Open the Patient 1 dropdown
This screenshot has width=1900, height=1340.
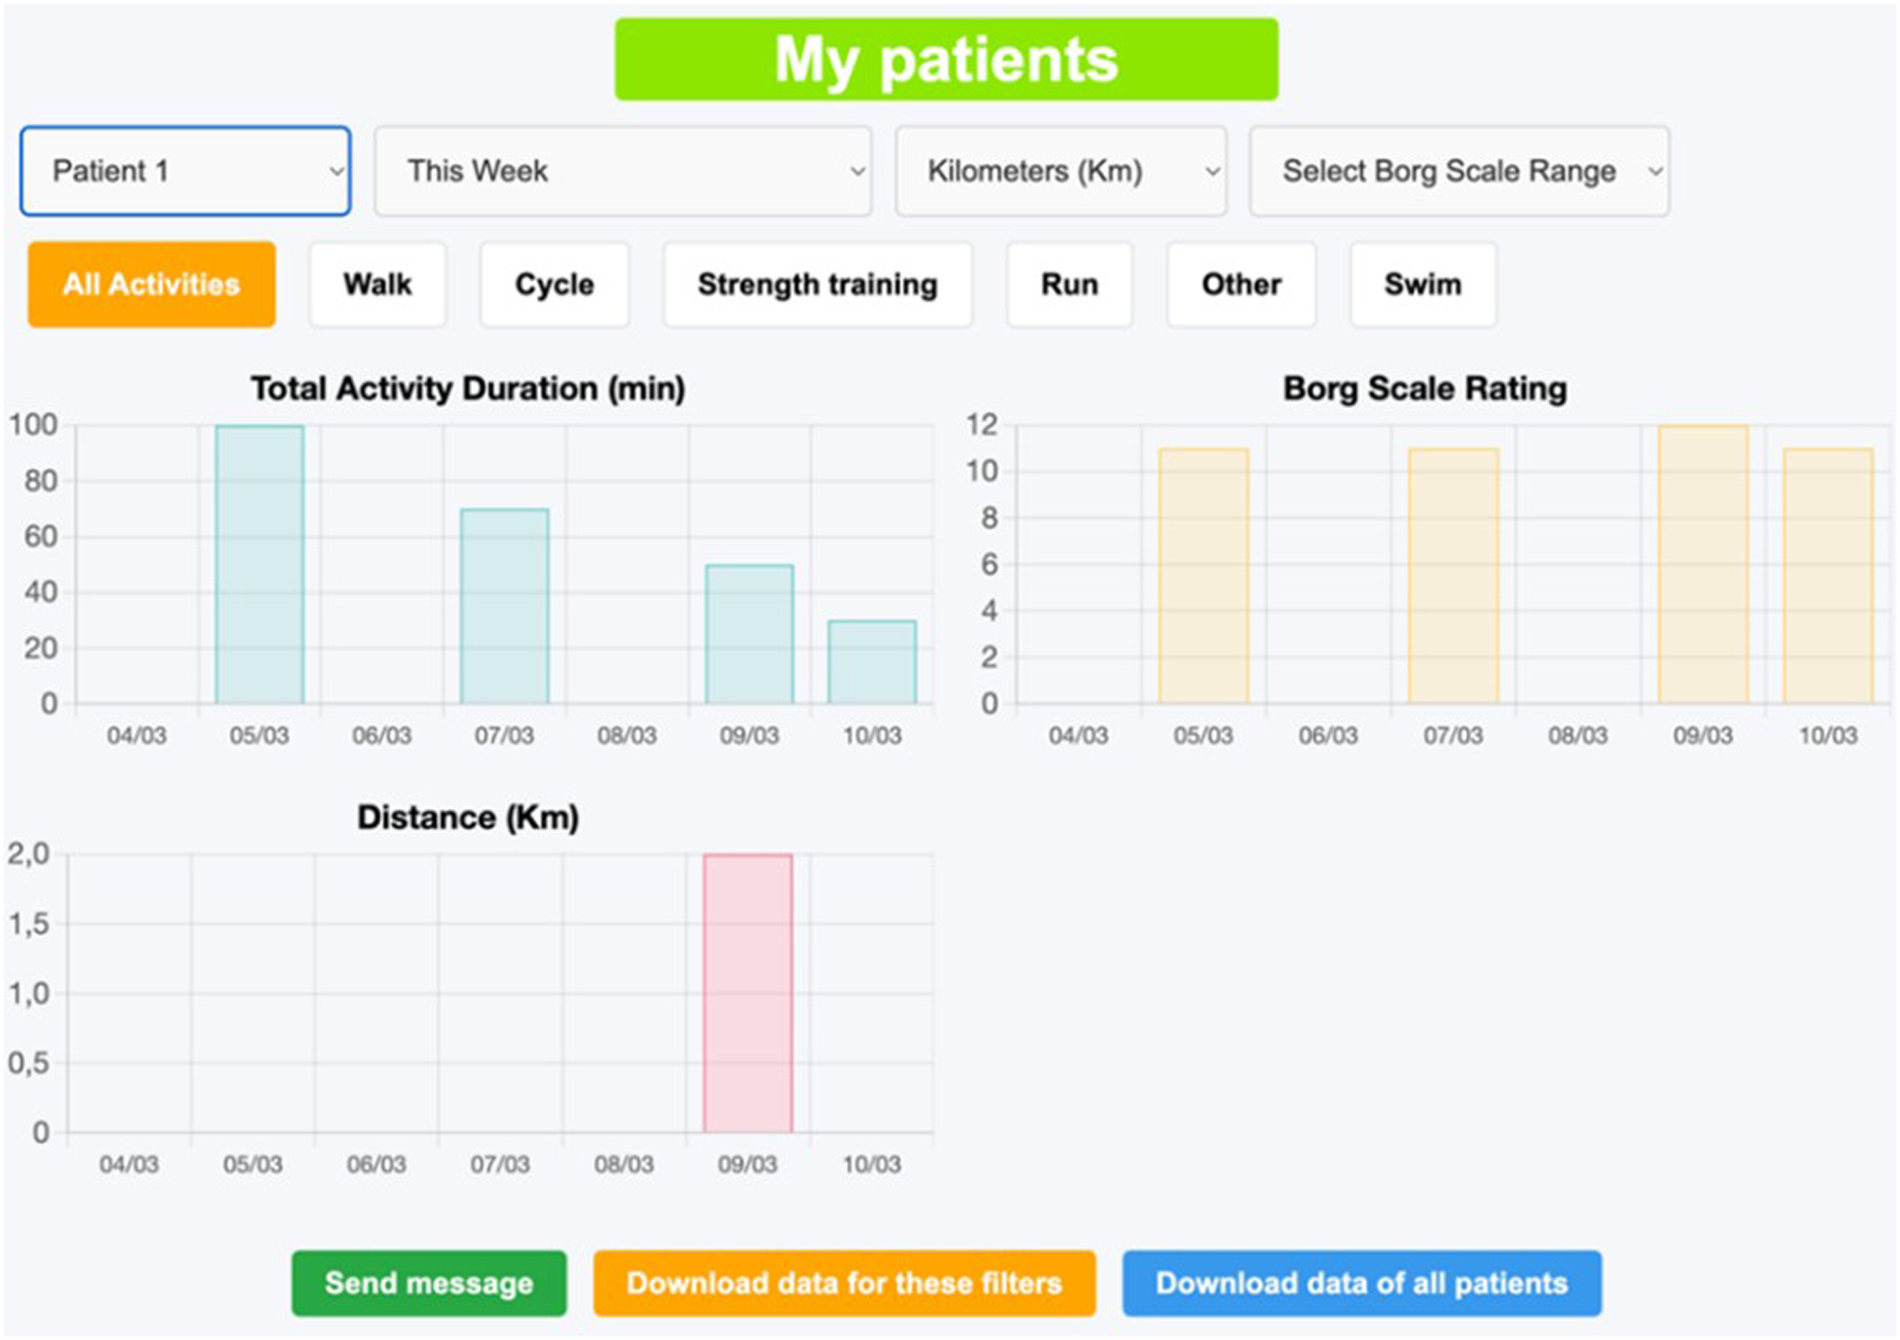pyautogui.click(x=185, y=170)
